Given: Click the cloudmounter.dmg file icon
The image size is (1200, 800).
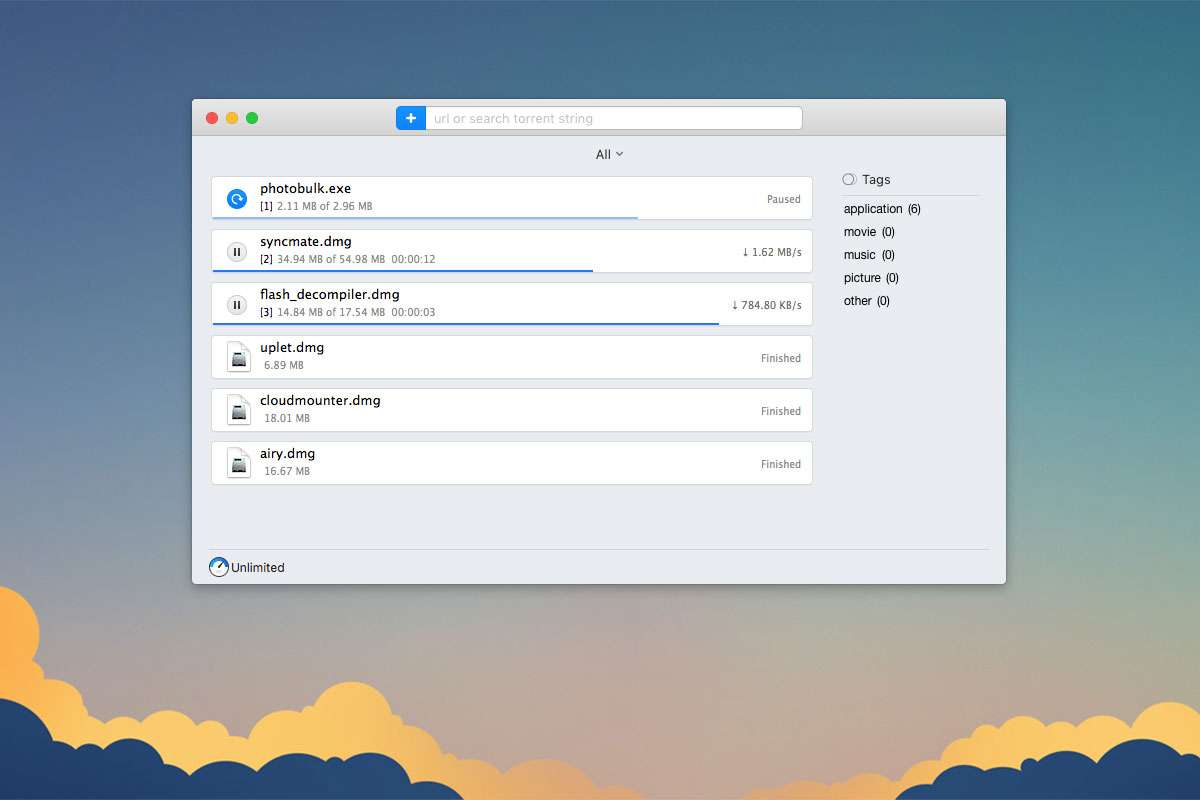Looking at the screenshot, I should [x=238, y=410].
